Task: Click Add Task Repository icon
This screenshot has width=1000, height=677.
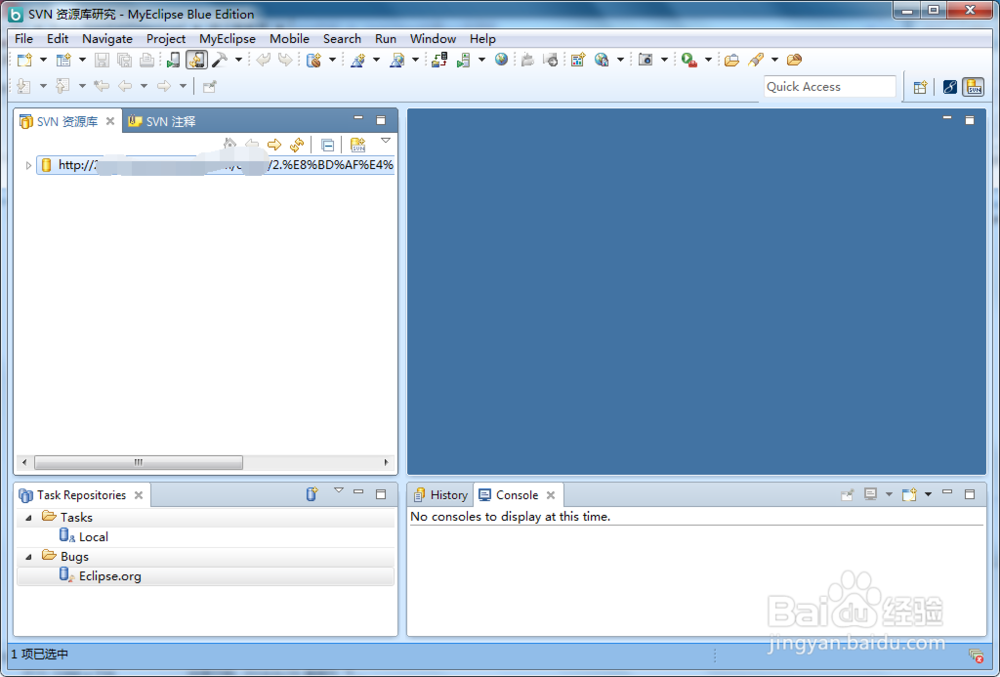Action: 311,494
